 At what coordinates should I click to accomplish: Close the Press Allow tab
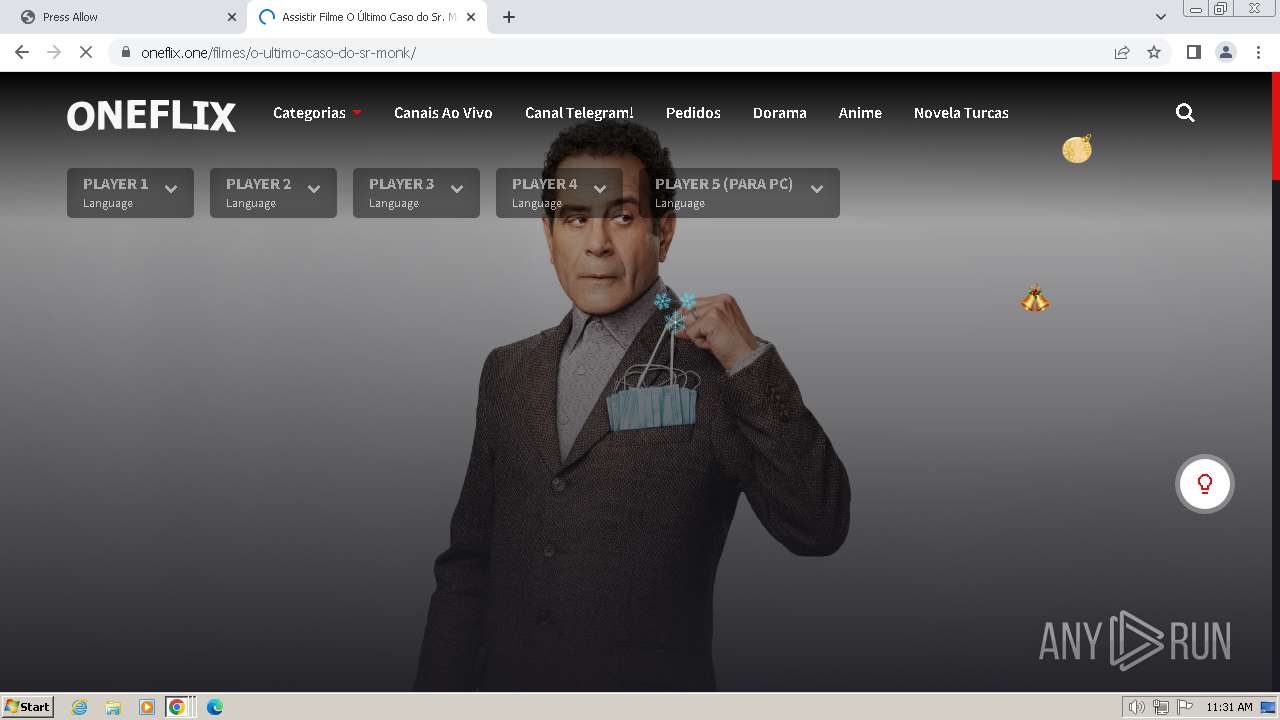point(232,17)
